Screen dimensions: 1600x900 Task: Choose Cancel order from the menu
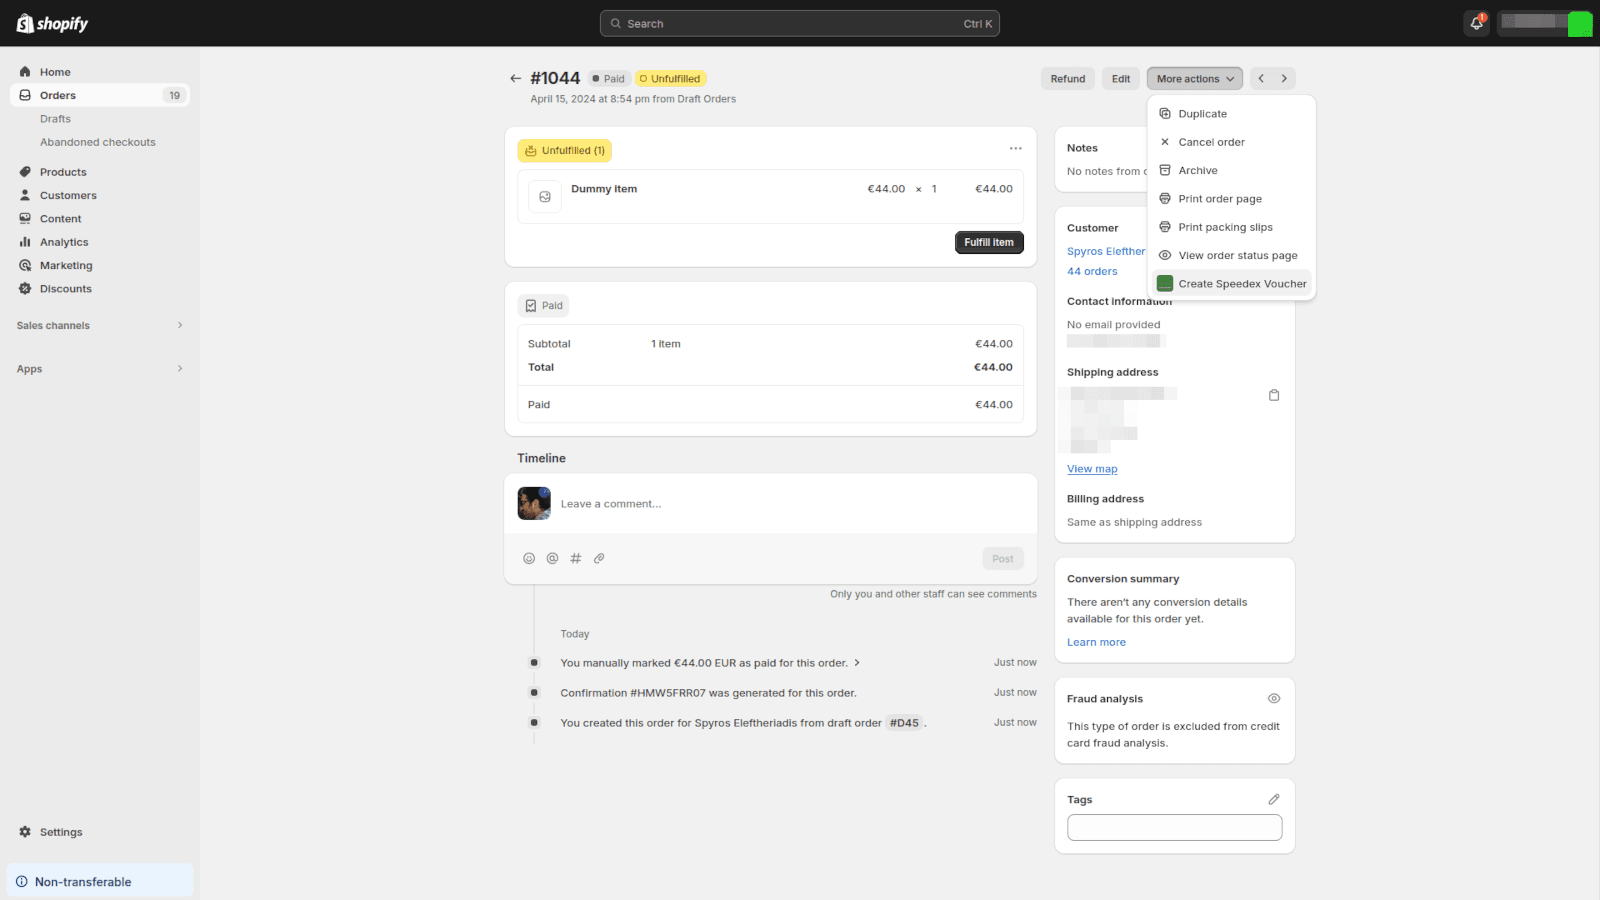pyautogui.click(x=1211, y=142)
